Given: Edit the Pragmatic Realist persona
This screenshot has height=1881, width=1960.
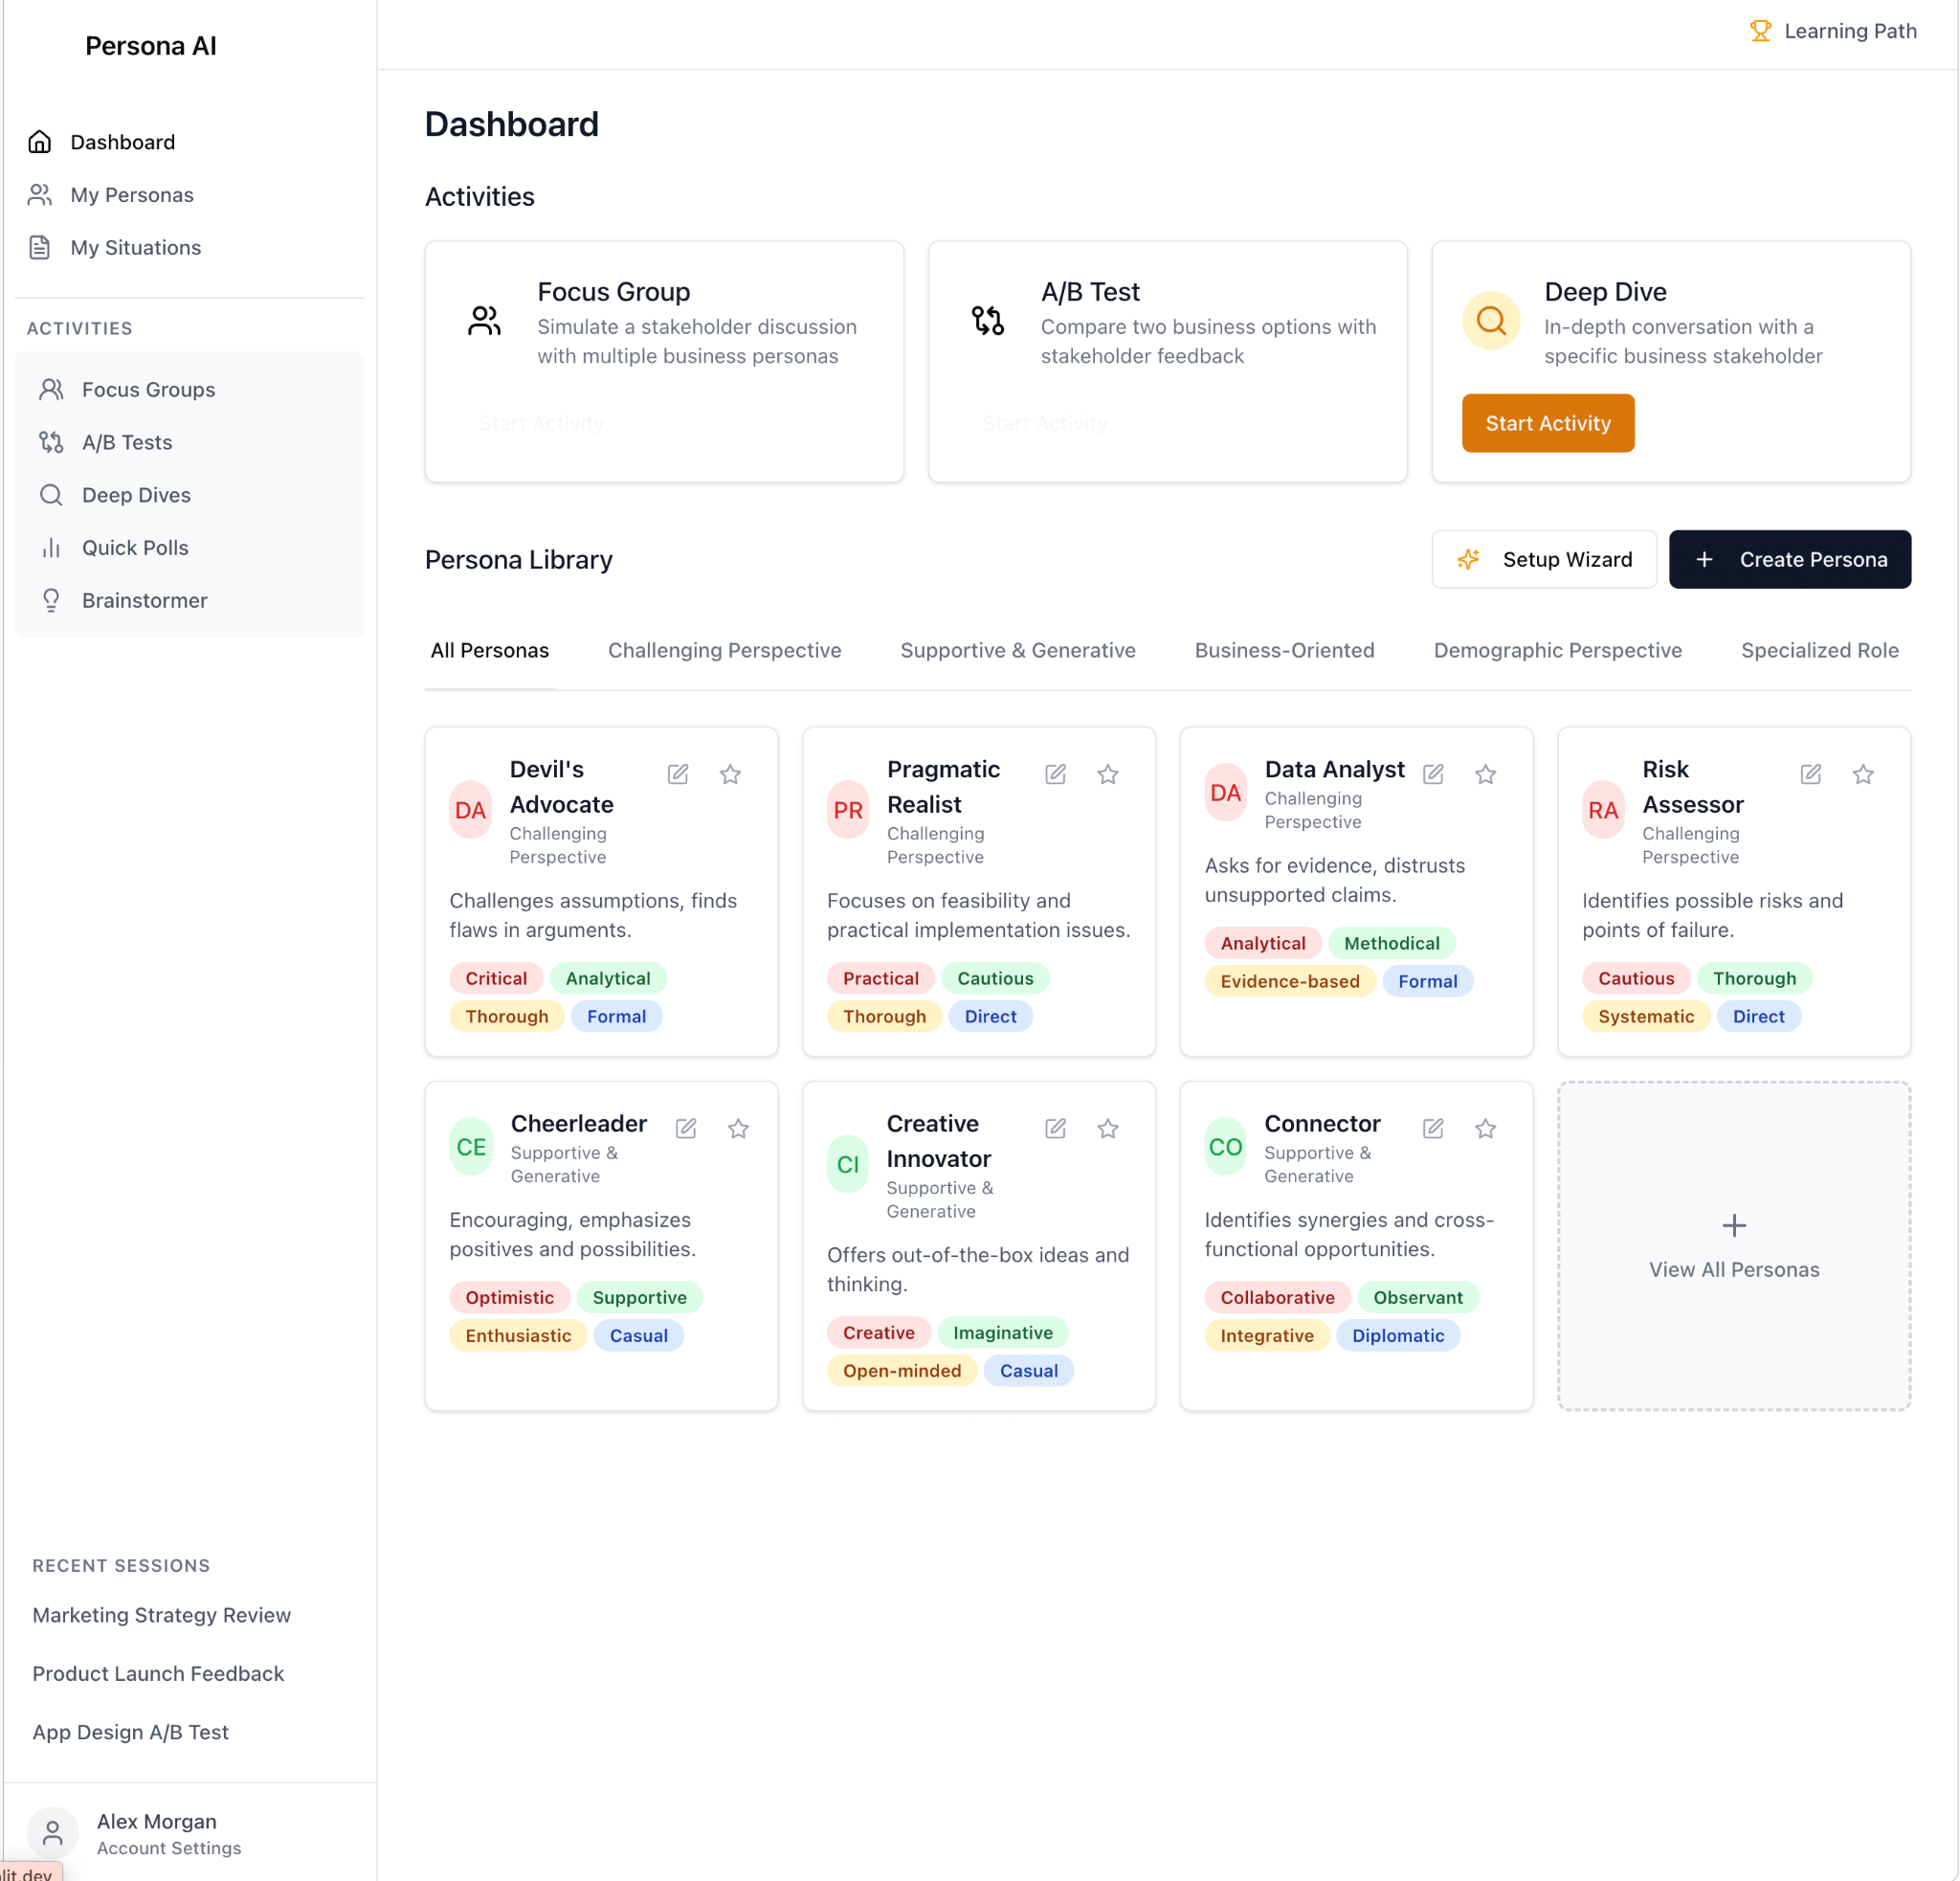Looking at the screenshot, I should point(1055,774).
